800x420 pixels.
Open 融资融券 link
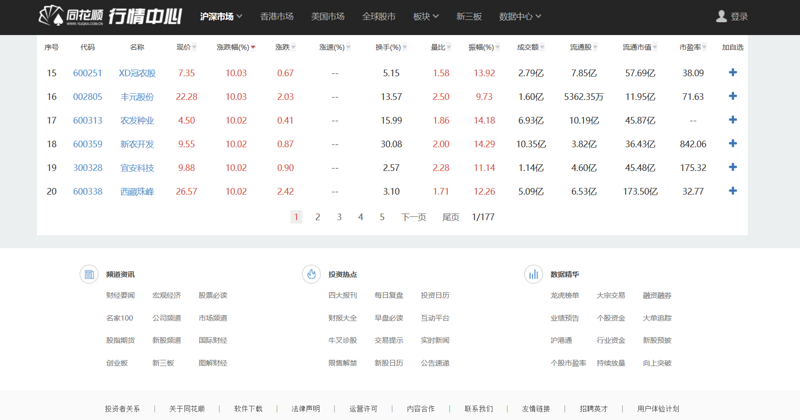pos(657,295)
